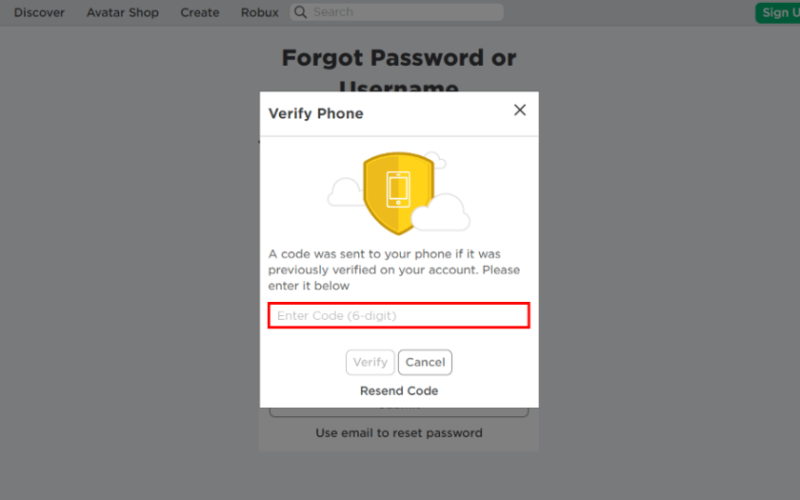Viewport: 800px width, 500px height.
Task: Click the yellow shield illustration
Action: 398,193
